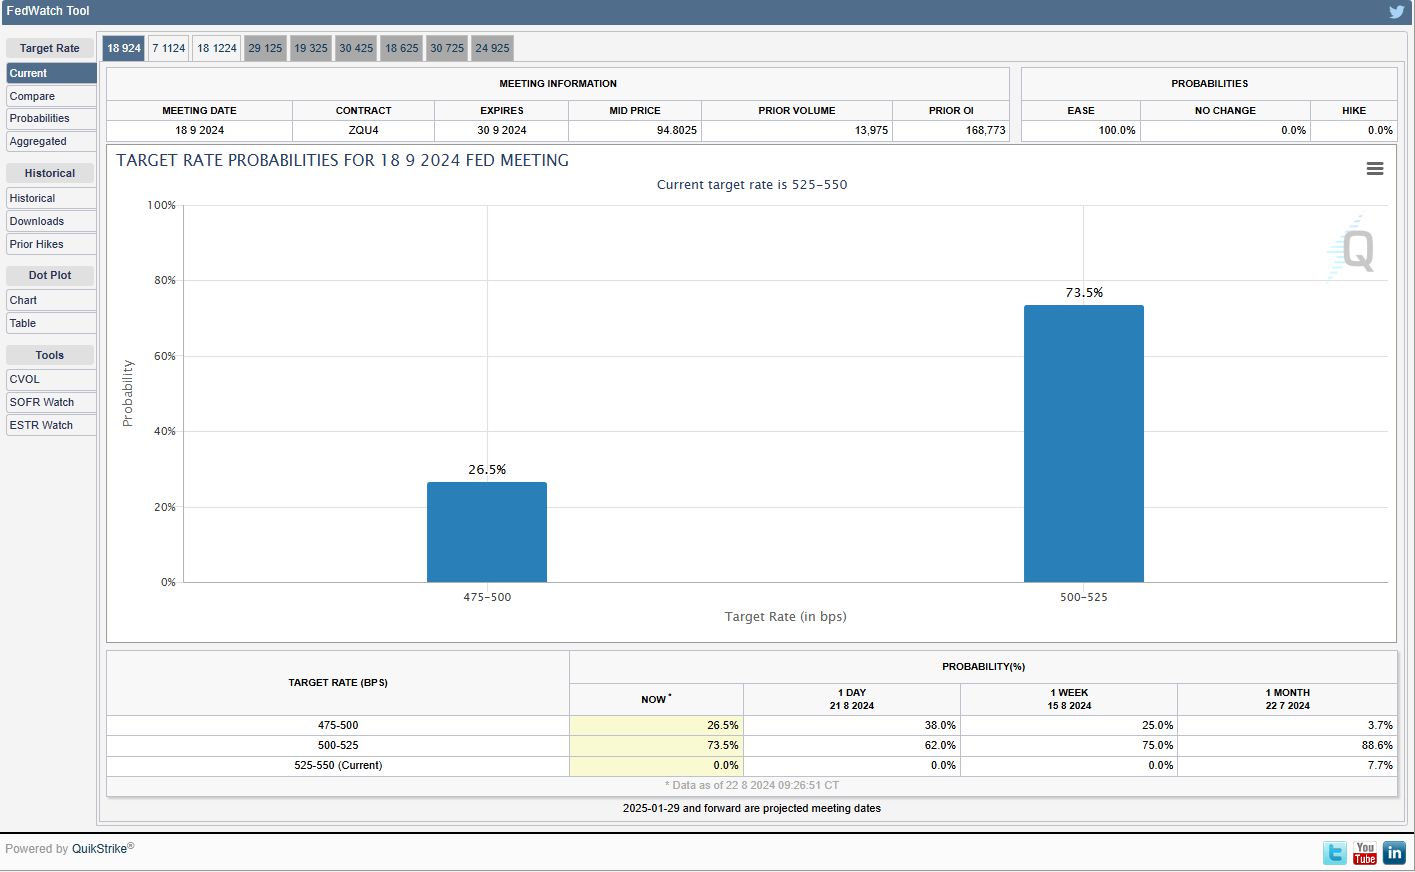Click the 475-500 bar in the chart
This screenshot has height=872, width=1415.
point(487,532)
